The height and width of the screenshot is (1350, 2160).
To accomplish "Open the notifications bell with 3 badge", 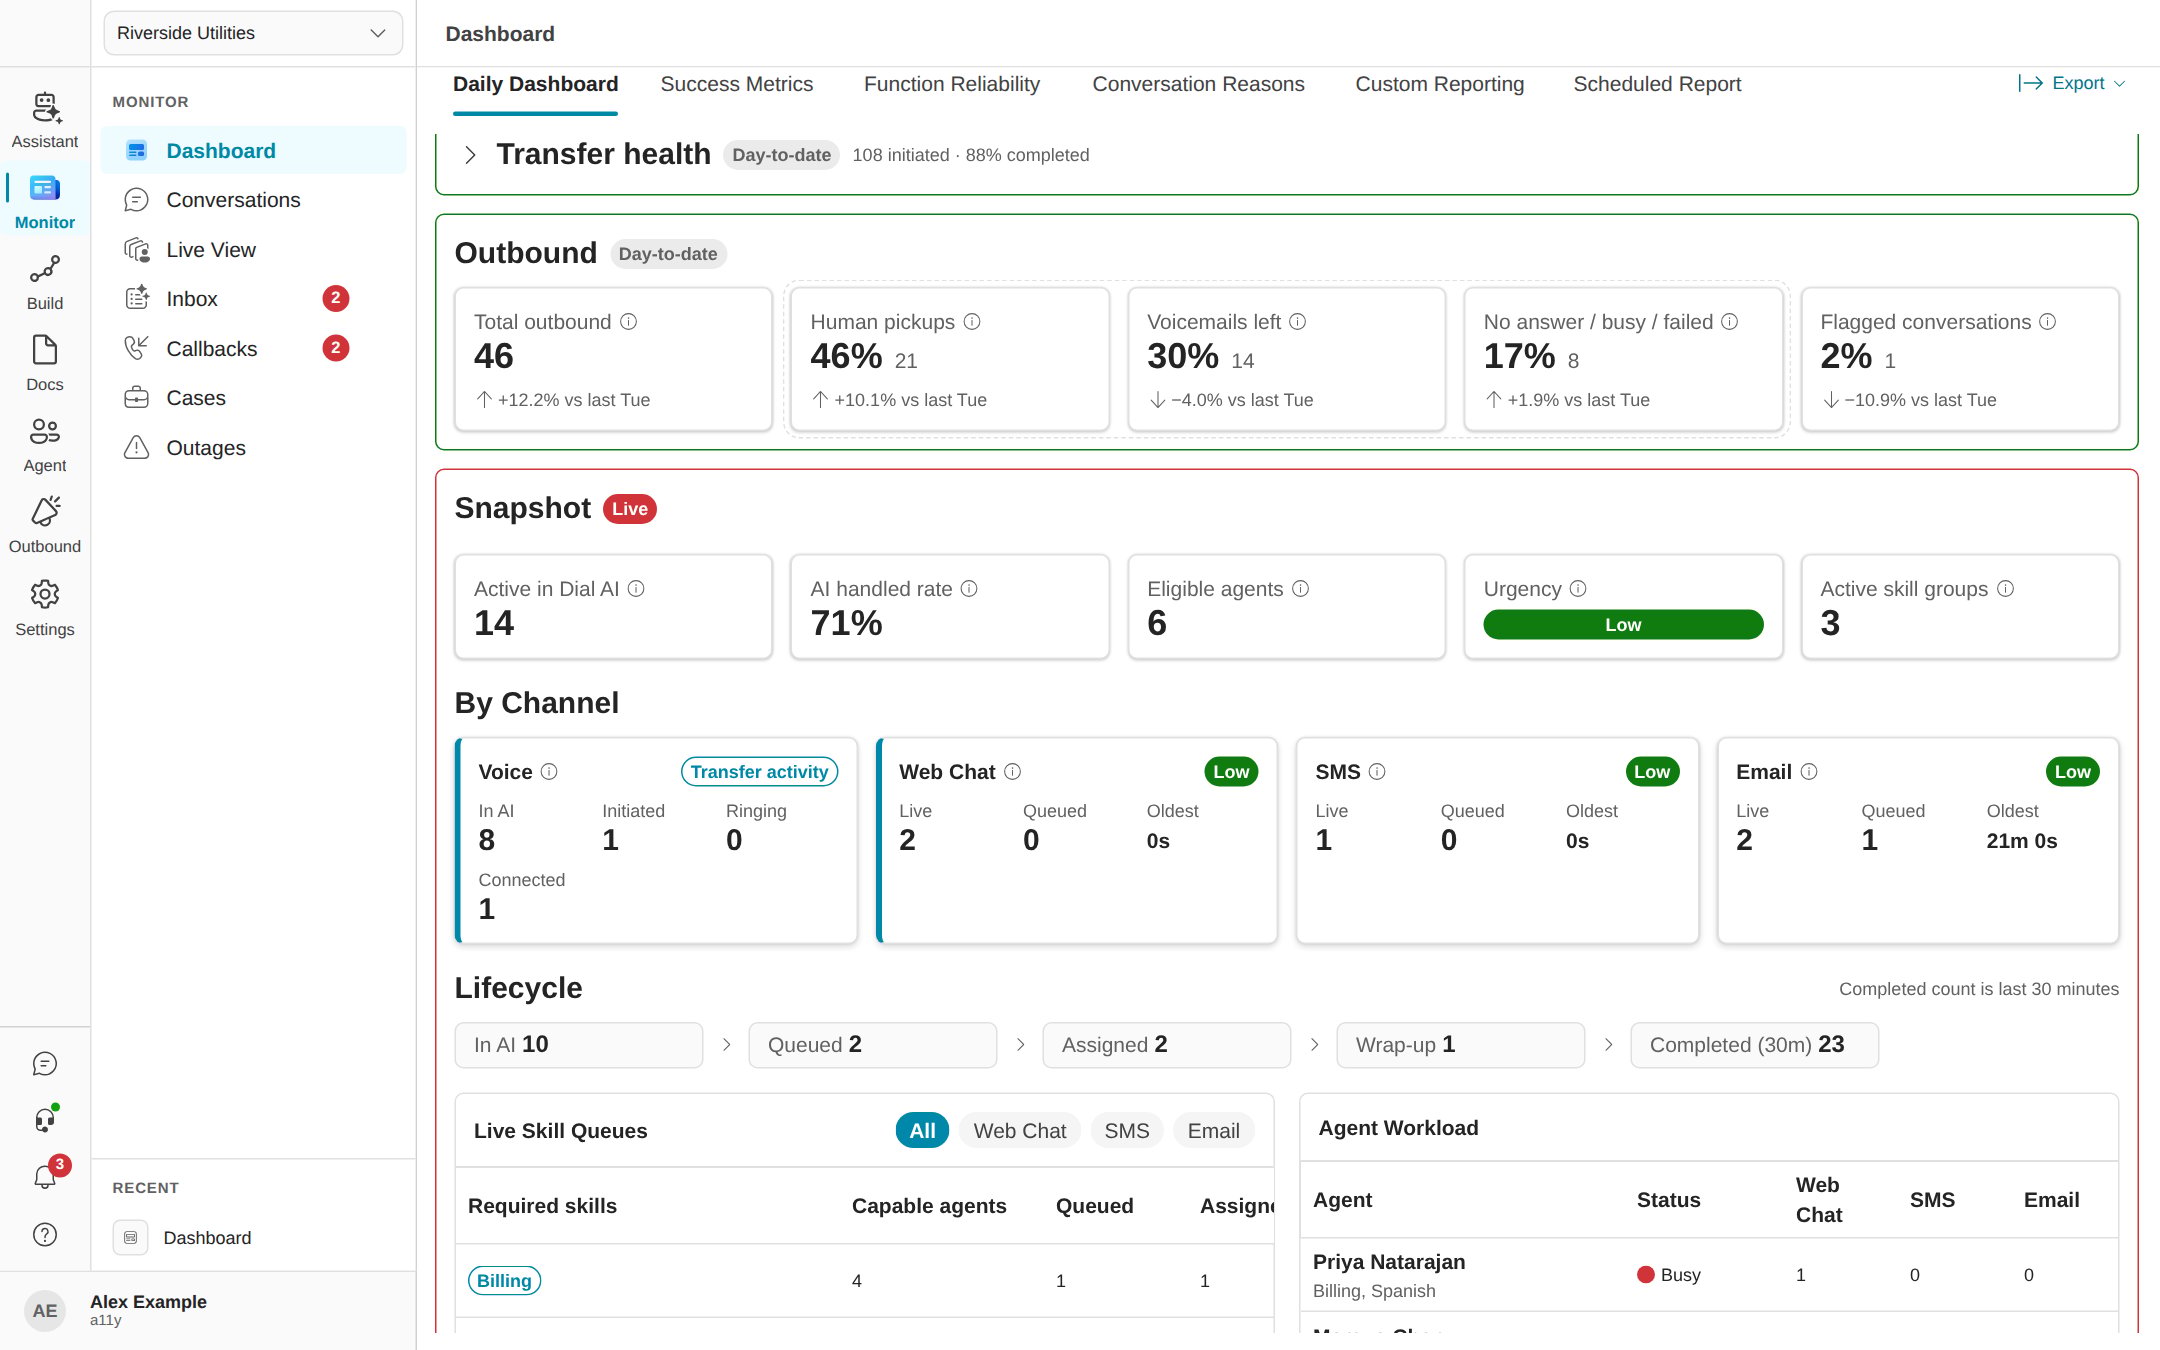I will pos(45,1177).
